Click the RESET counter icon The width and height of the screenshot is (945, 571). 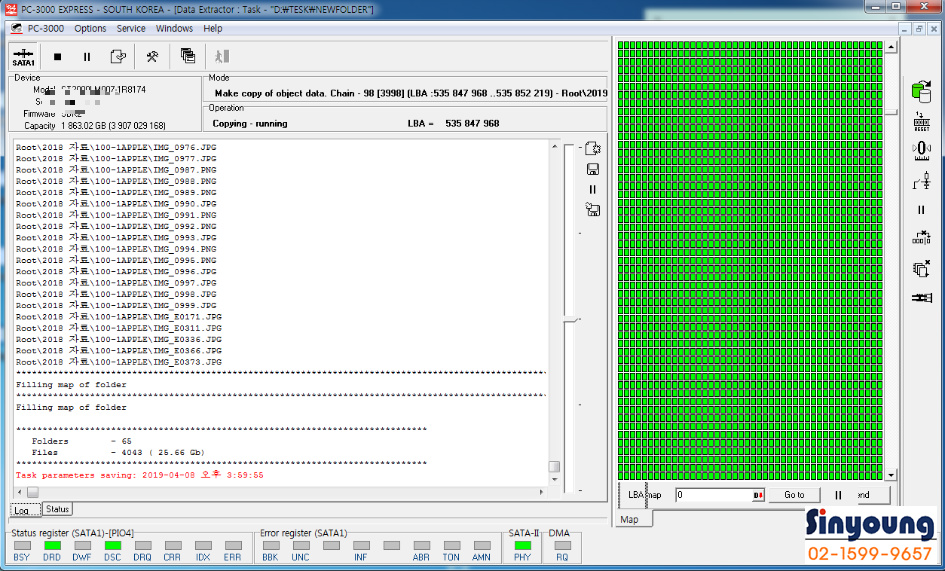(x=921, y=121)
